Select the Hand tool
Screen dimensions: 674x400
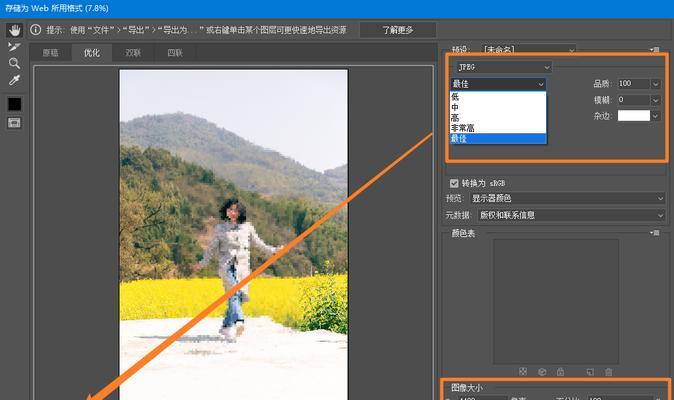tap(14, 30)
